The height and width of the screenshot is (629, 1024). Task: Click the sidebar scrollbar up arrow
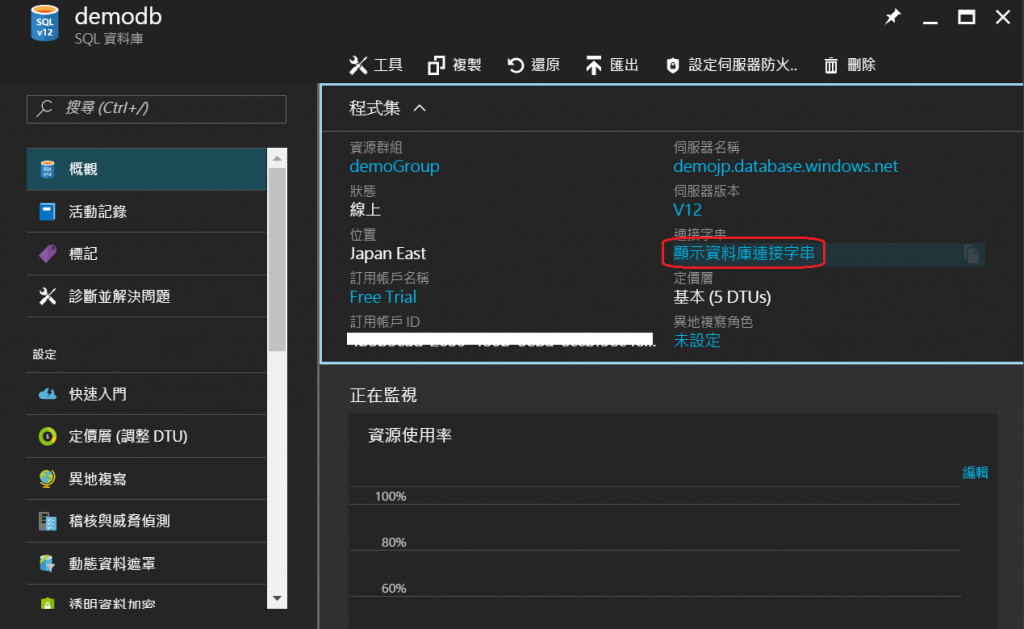click(x=277, y=158)
